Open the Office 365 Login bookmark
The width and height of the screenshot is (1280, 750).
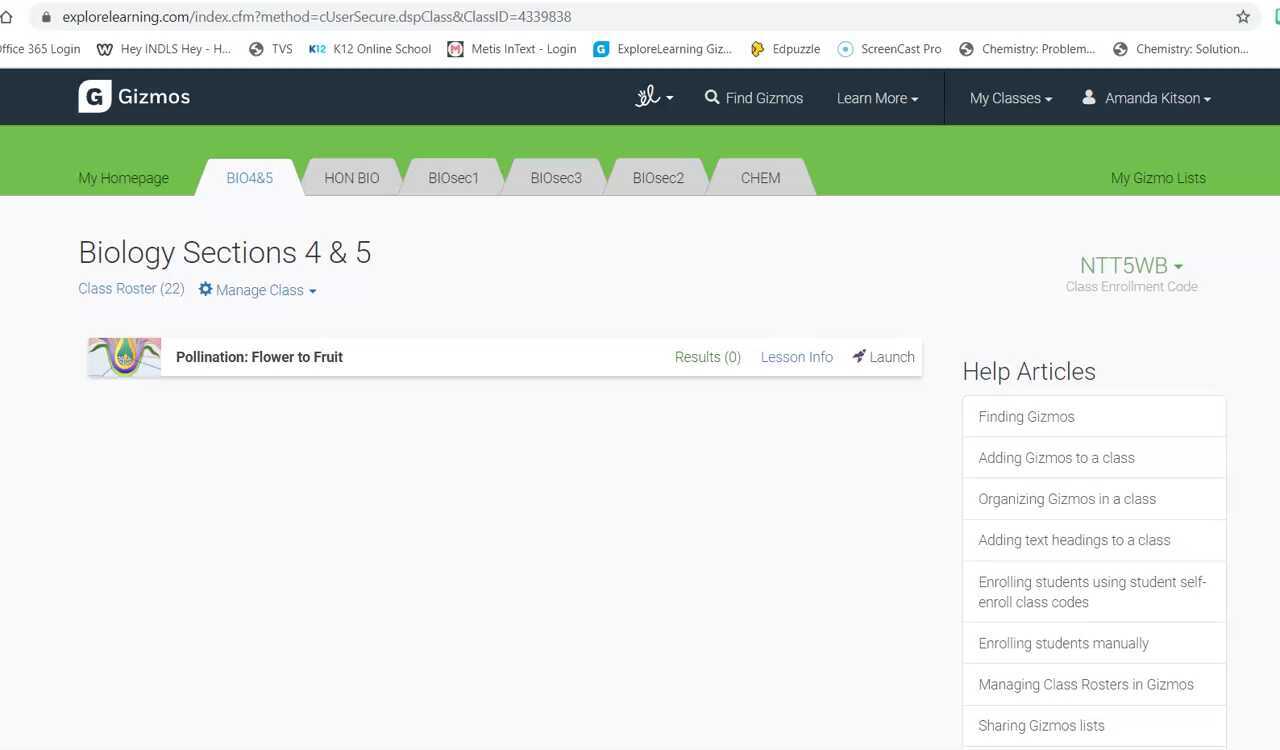coord(40,49)
